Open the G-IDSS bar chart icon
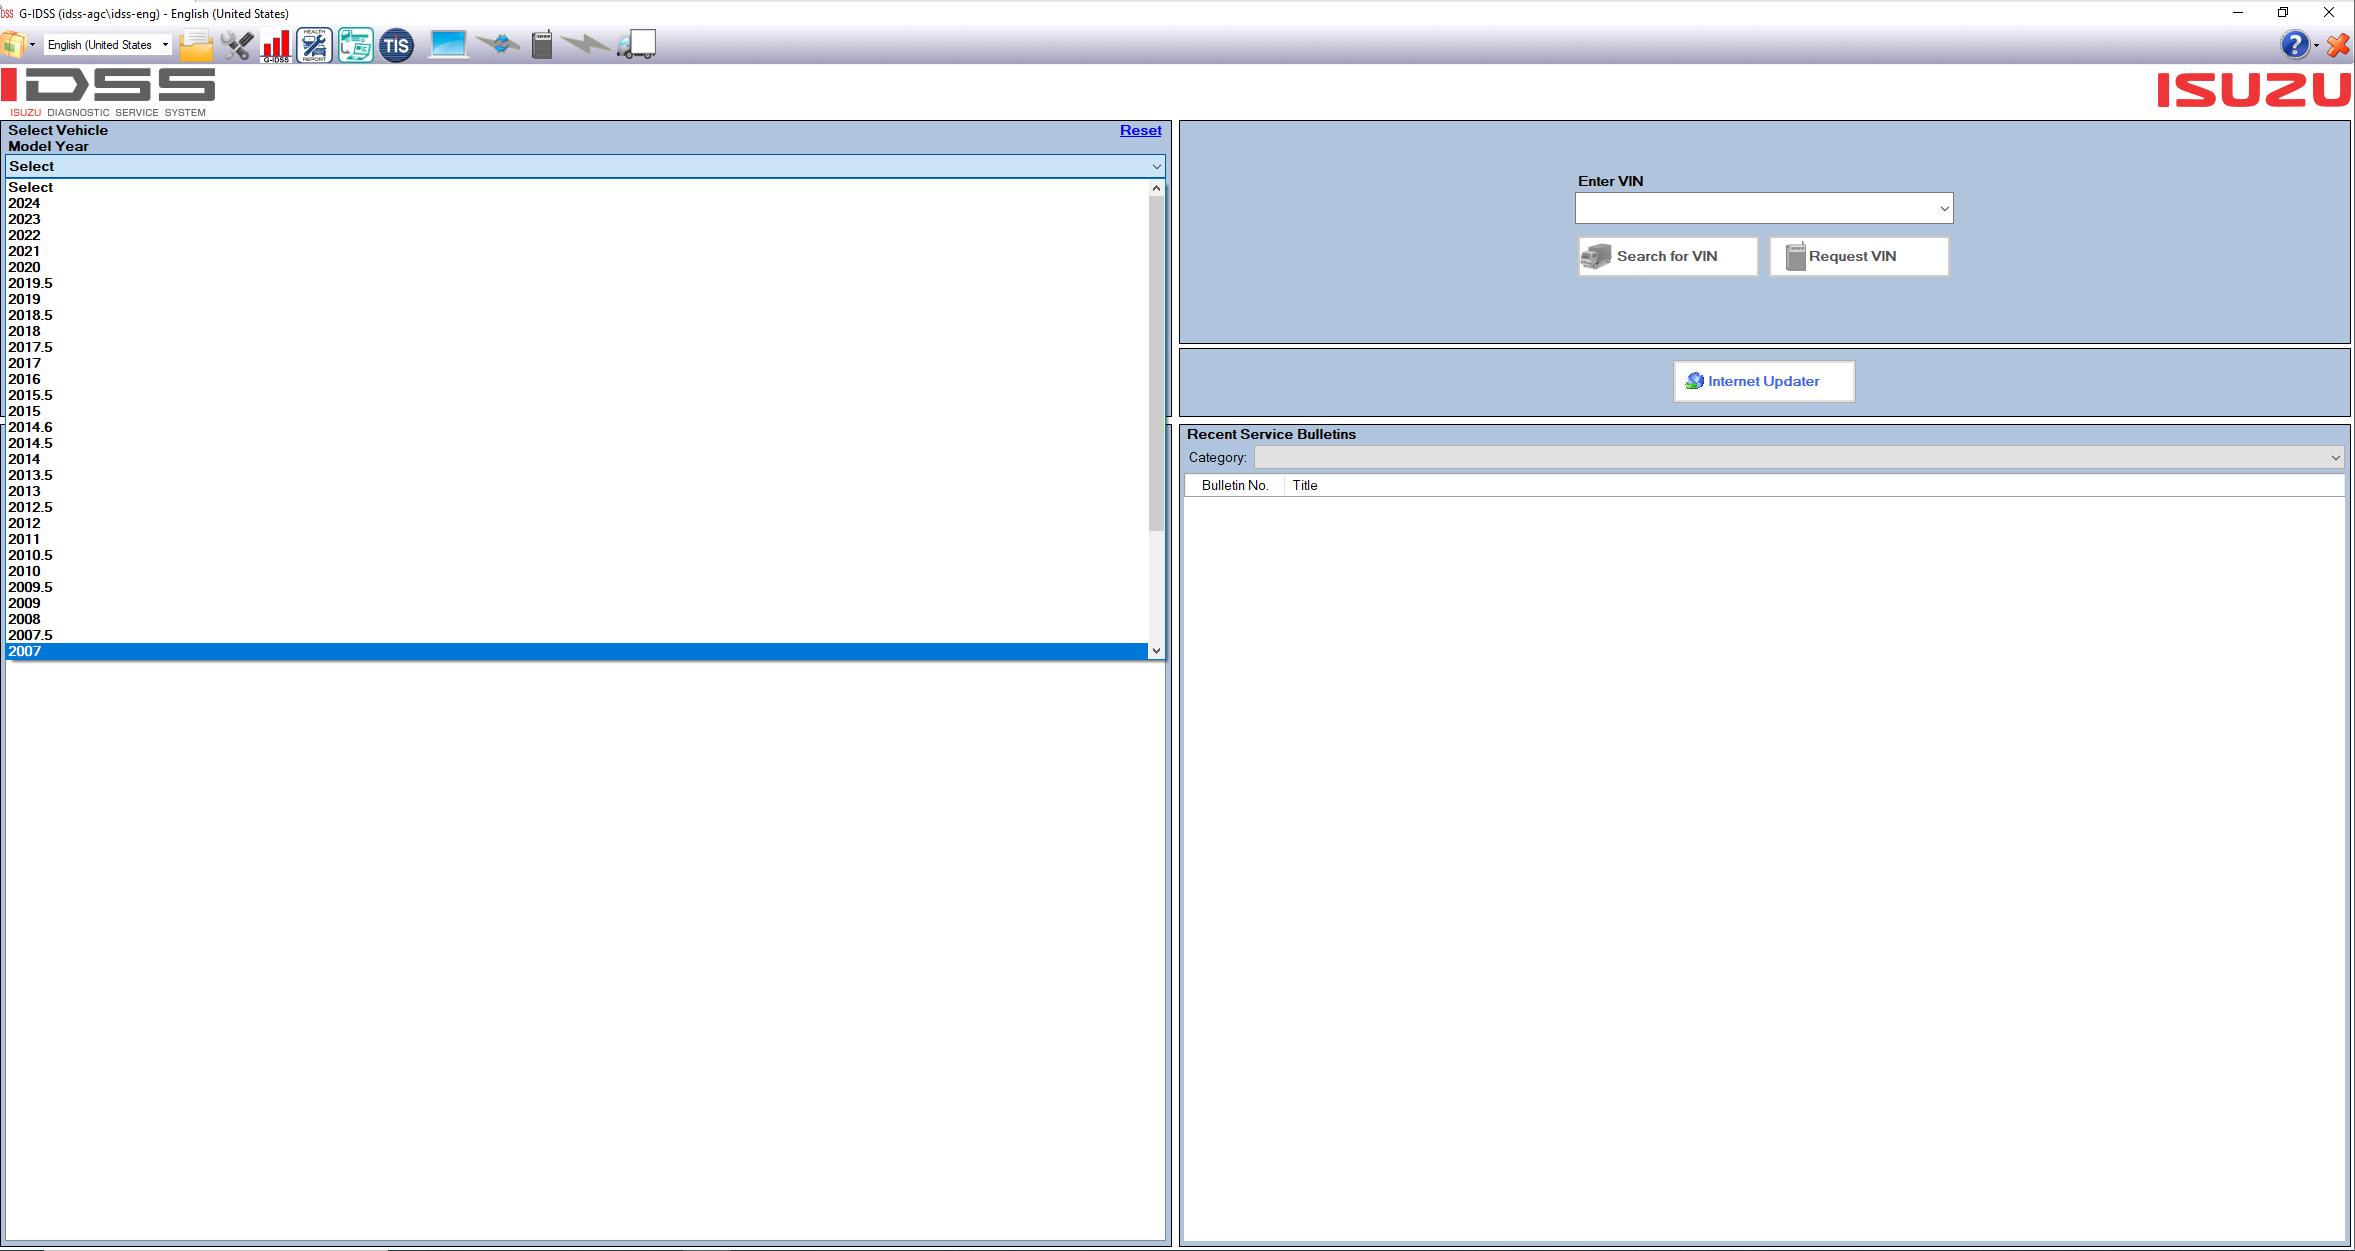The width and height of the screenshot is (2355, 1251). (276, 45)
